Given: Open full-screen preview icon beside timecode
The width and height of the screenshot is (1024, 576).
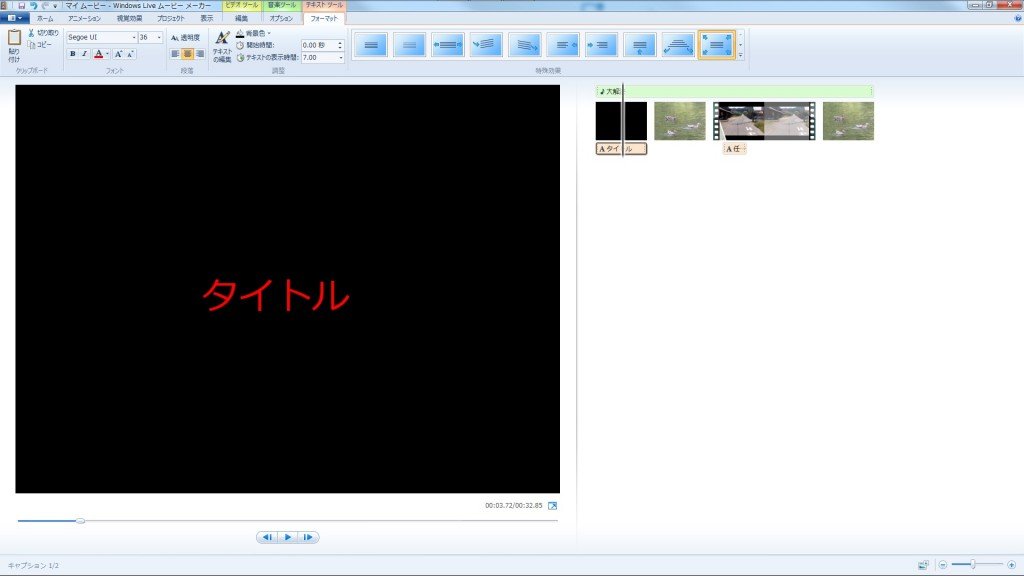Looking at the screenshot, I should 552,505.
